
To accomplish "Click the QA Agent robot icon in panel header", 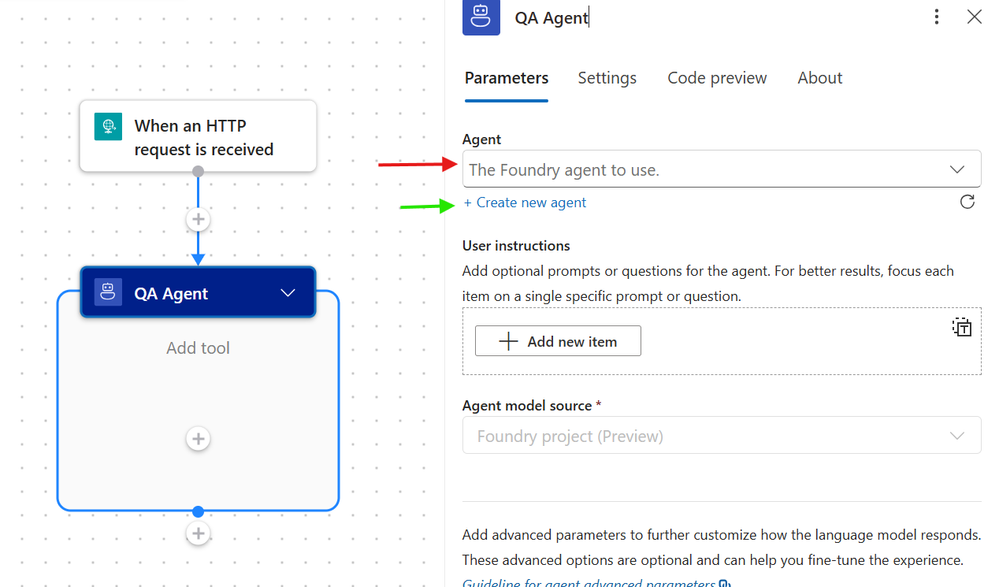I will (481, 17).
